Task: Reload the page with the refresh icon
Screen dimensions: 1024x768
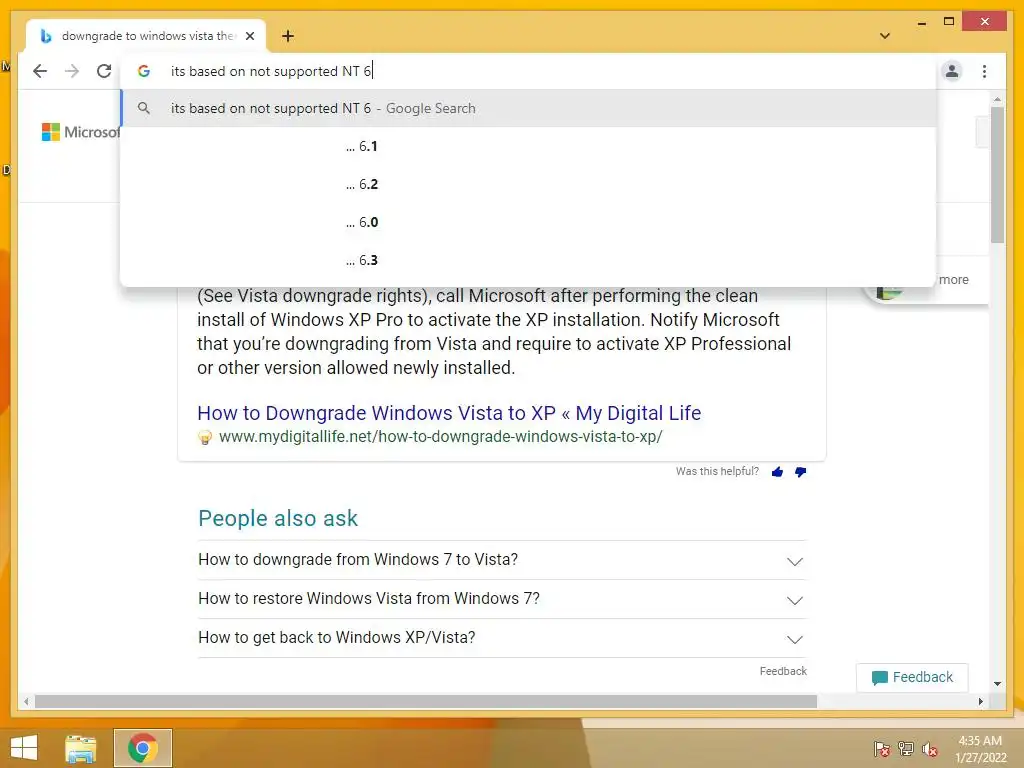Action: (104, 71)
